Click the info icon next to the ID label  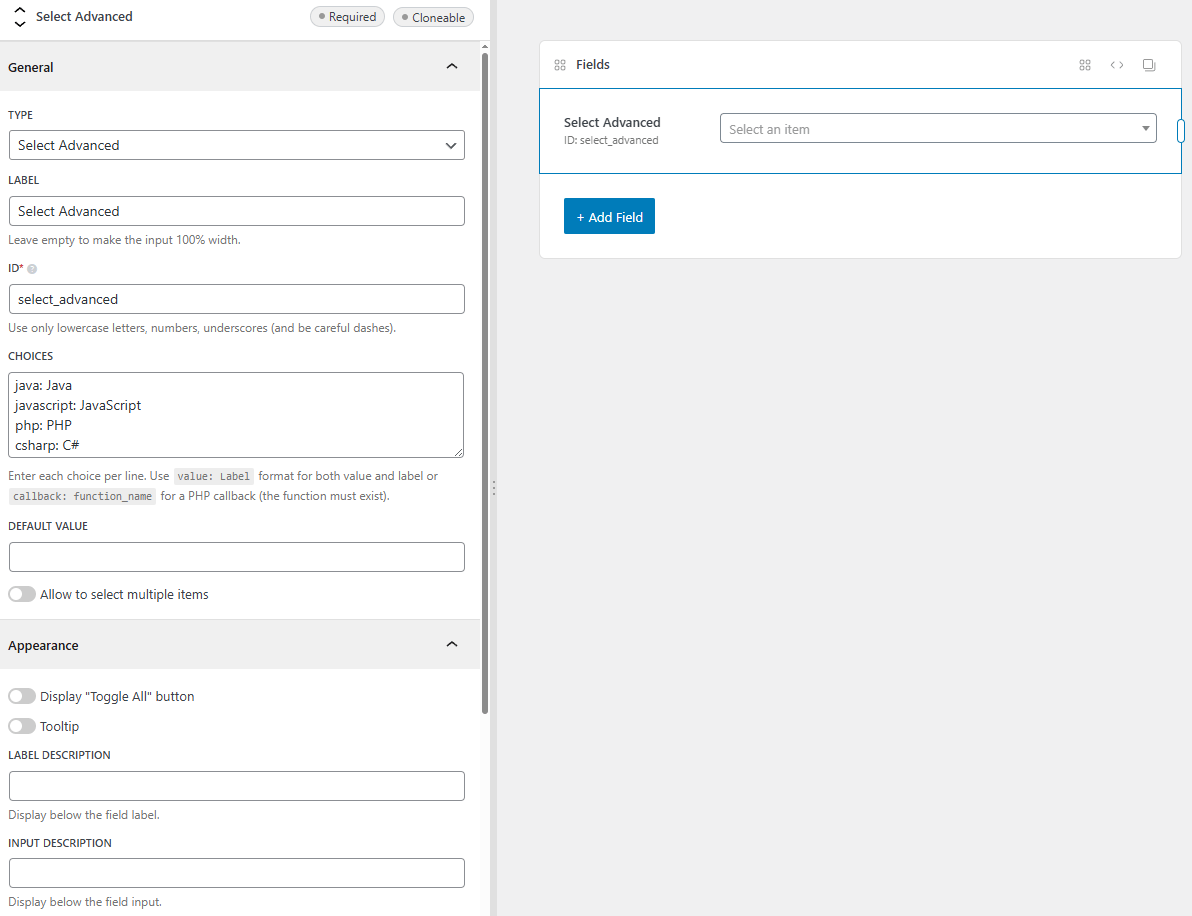34,268
